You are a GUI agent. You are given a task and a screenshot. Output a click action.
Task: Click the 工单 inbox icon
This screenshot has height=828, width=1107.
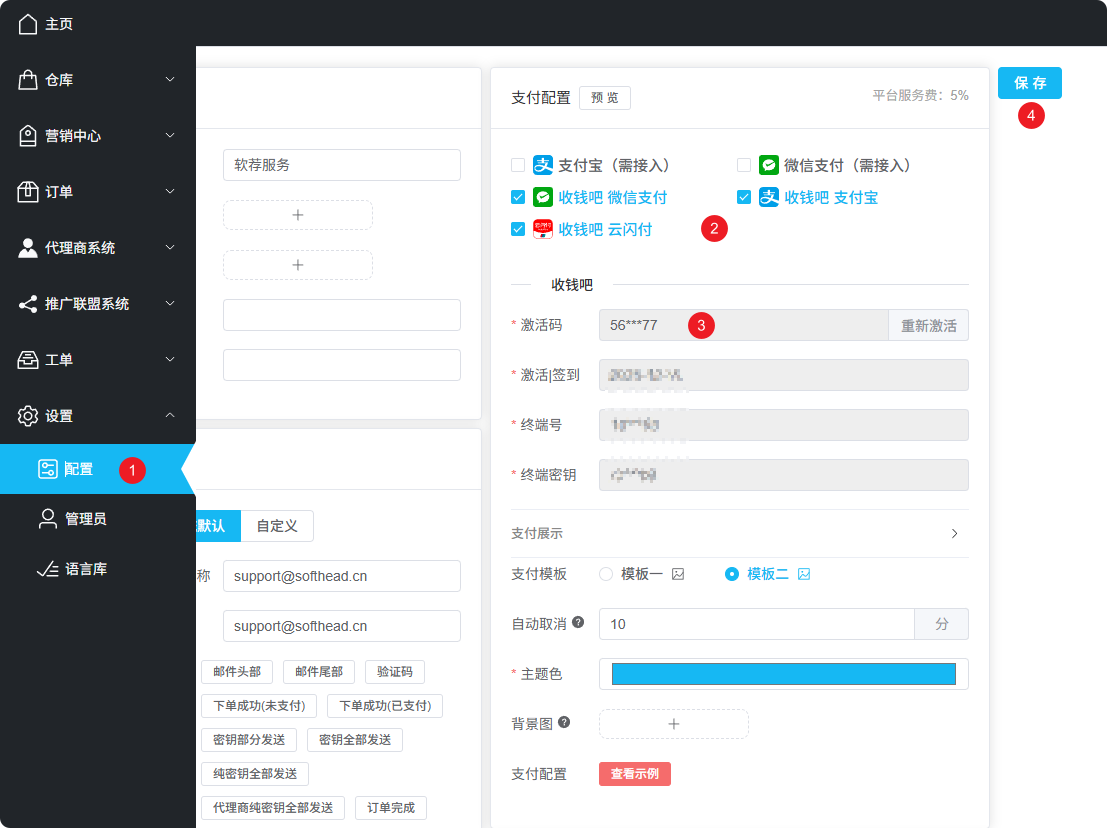click(28, 360)
